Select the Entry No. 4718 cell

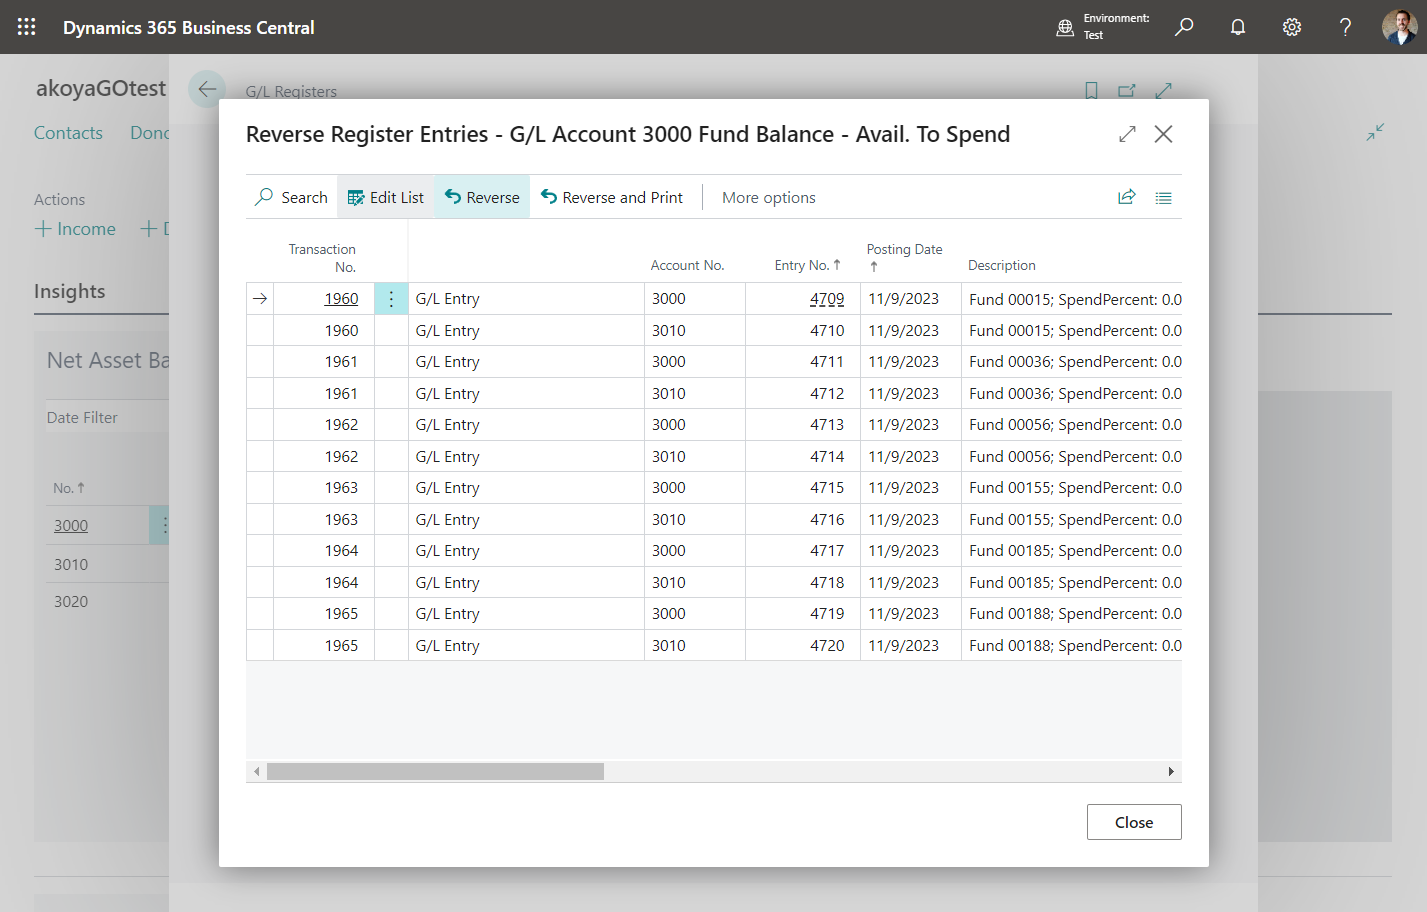click(803, 583)
